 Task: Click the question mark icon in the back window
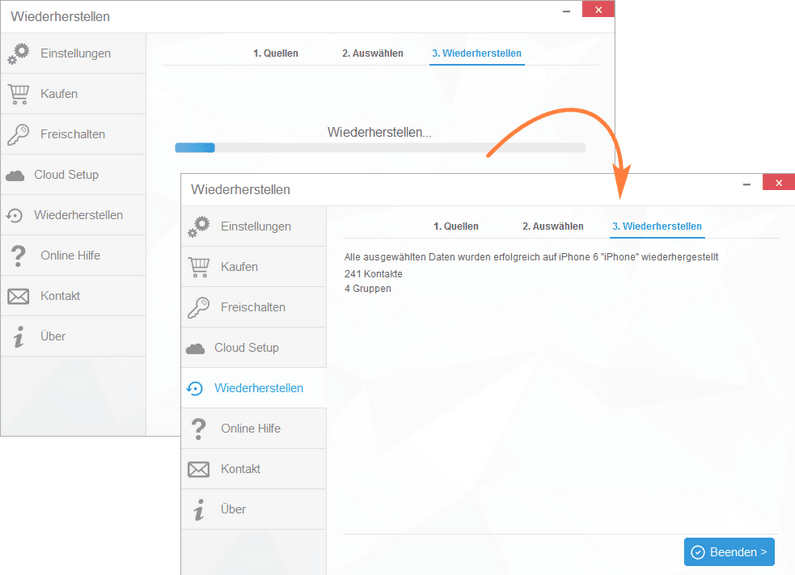point(18,256)
